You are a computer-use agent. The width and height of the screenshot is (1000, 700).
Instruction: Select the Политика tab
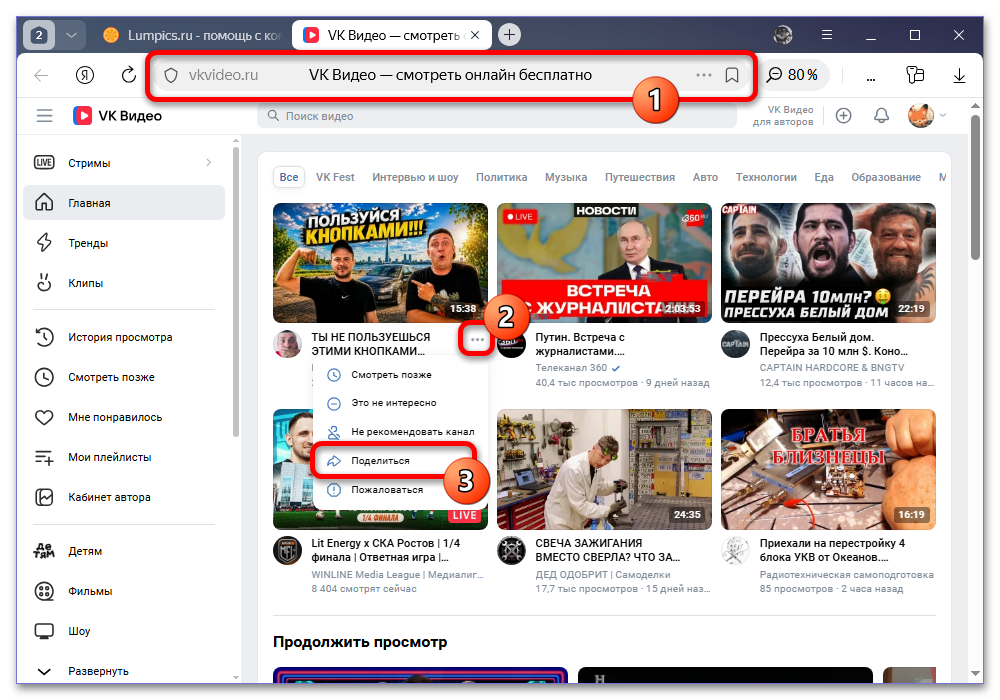[501, 177]
